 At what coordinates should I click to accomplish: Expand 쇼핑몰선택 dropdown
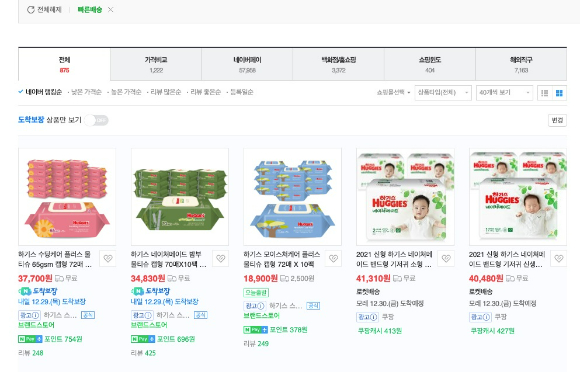coord(393,92)
